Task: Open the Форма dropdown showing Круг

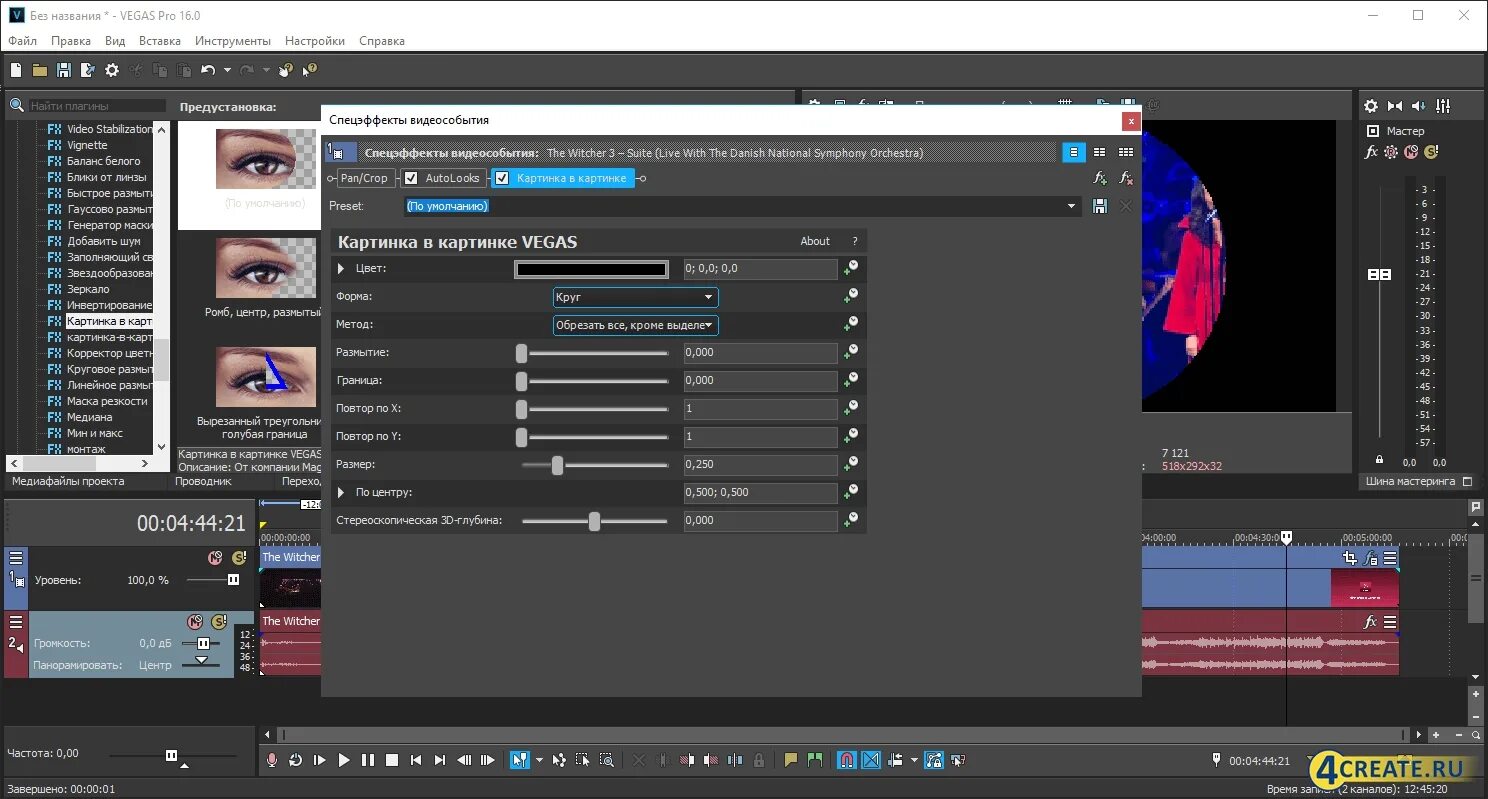Action: [x=635, y=297]
